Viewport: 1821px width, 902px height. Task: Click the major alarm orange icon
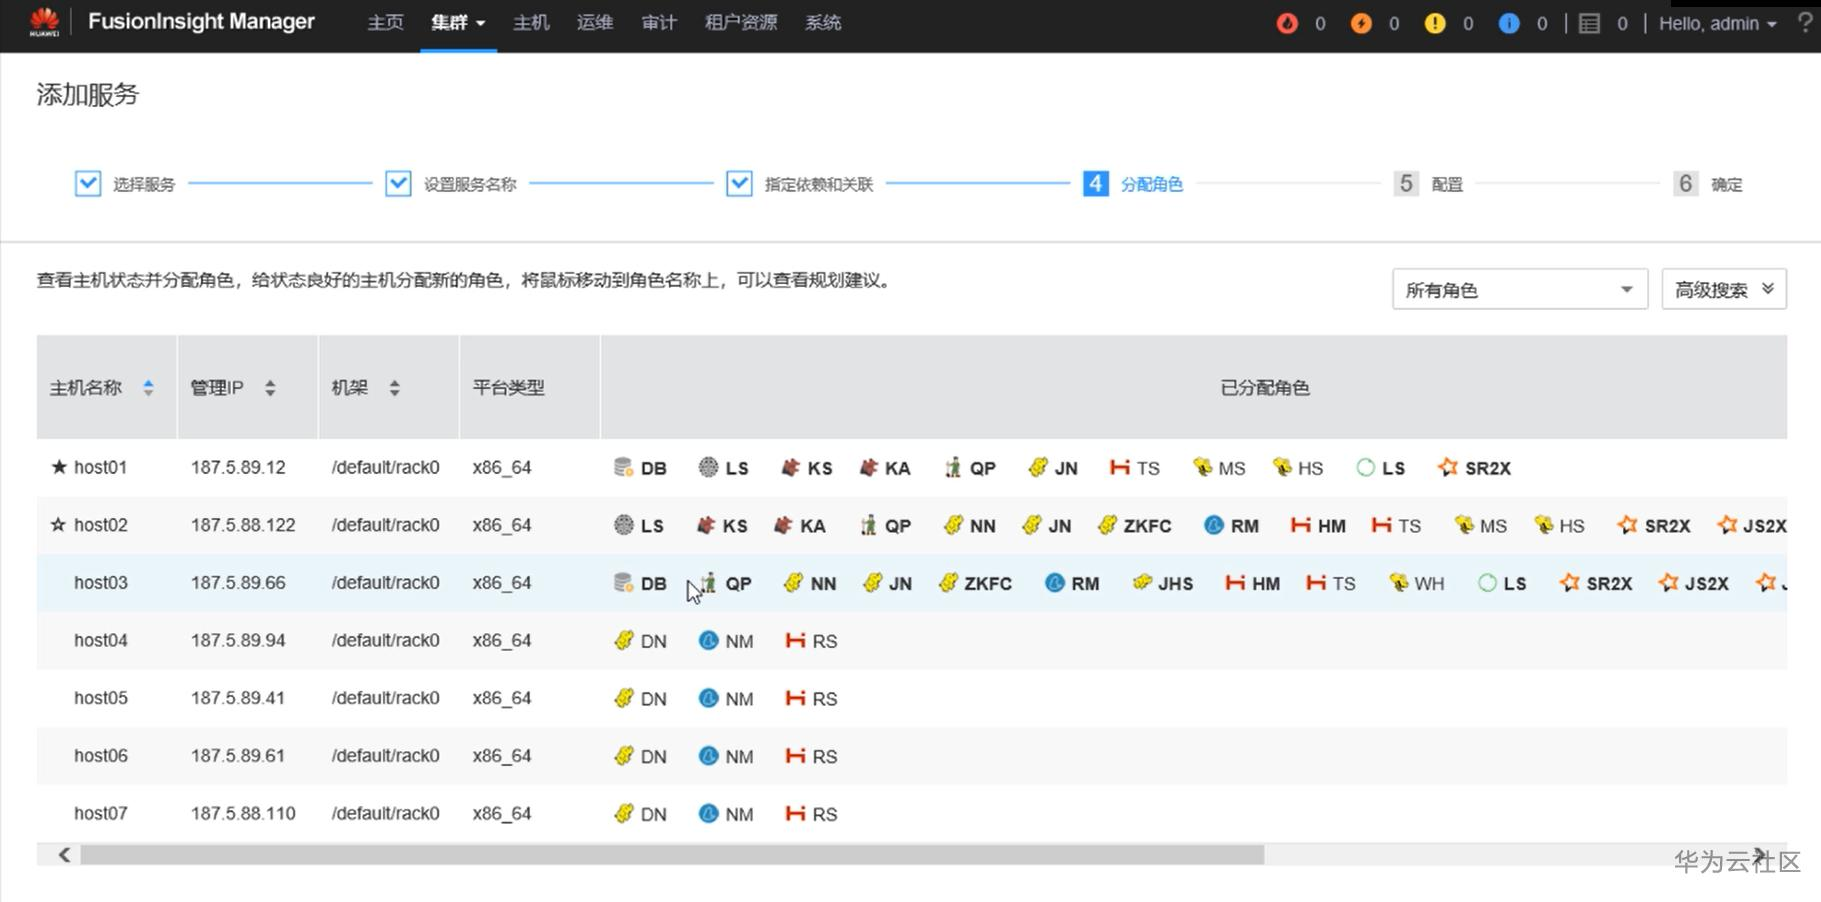[x=1361, y=23]
